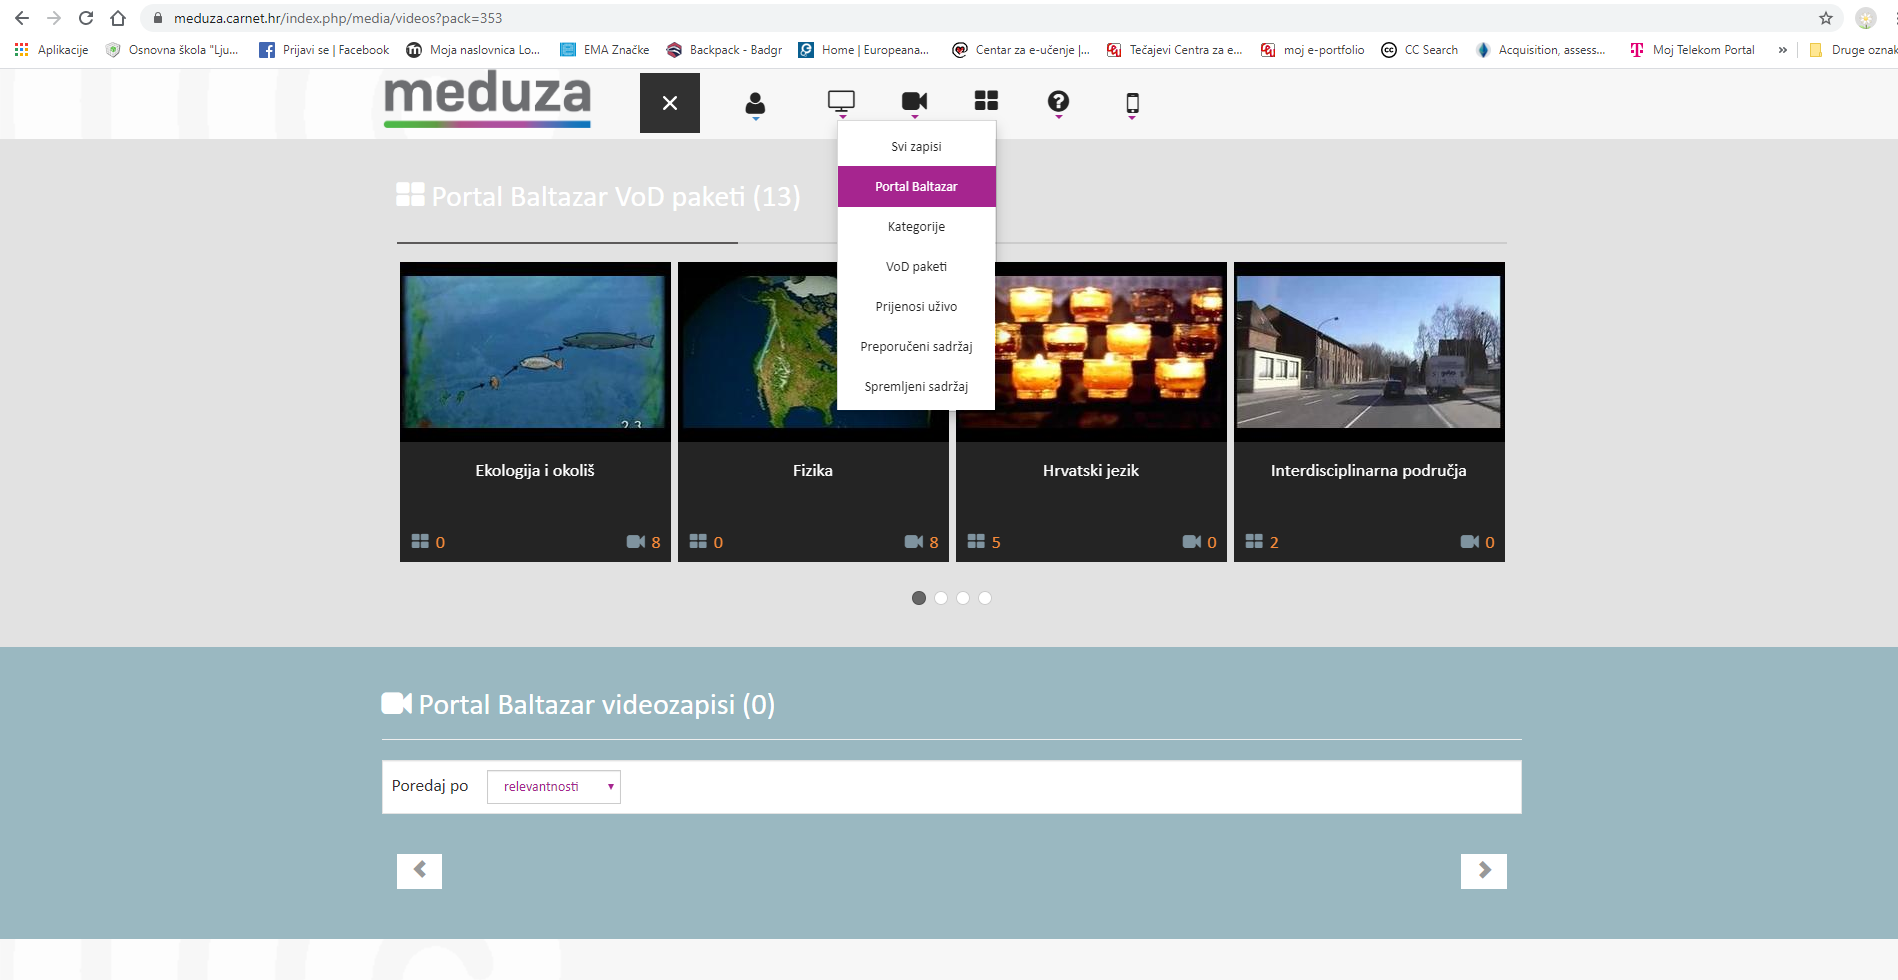Image resolution: width=1898 pixels, height=980 pixels.
Task: Open the video camera icon menu
Action: coord(914,101)
